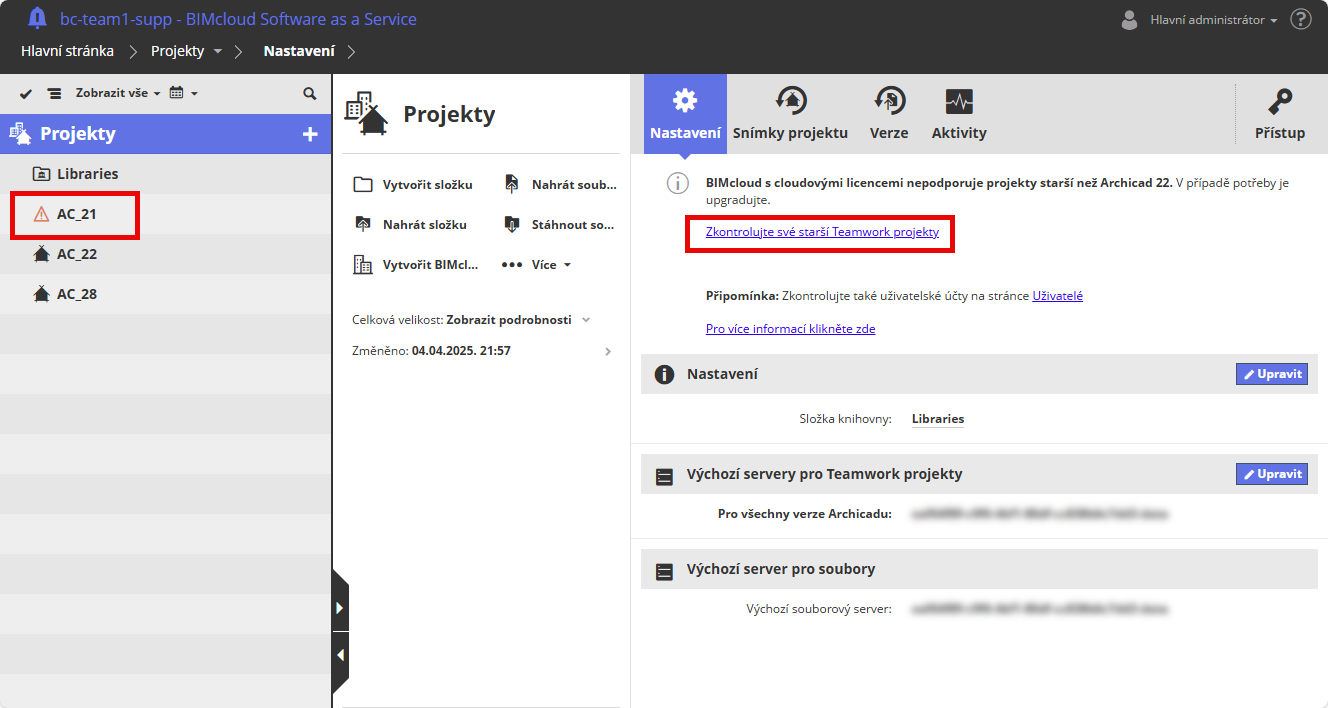
Task: Go to Hlavní stránka breadcrumb
Action: tap(67, 50)
